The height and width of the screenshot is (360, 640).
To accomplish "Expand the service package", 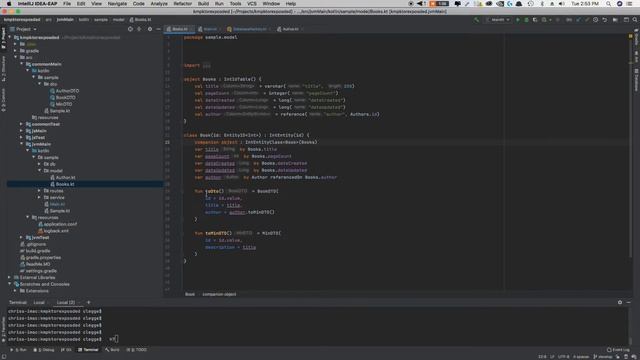I will coord(40,197).
